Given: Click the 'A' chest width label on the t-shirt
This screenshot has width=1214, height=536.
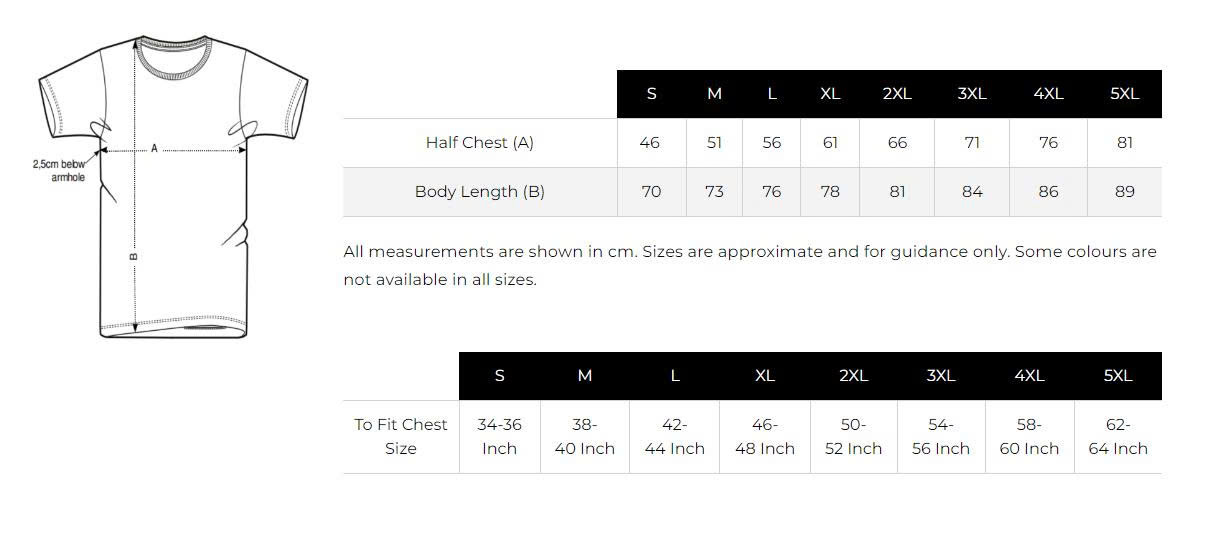Looking at the screenshot, I should 154,149.
